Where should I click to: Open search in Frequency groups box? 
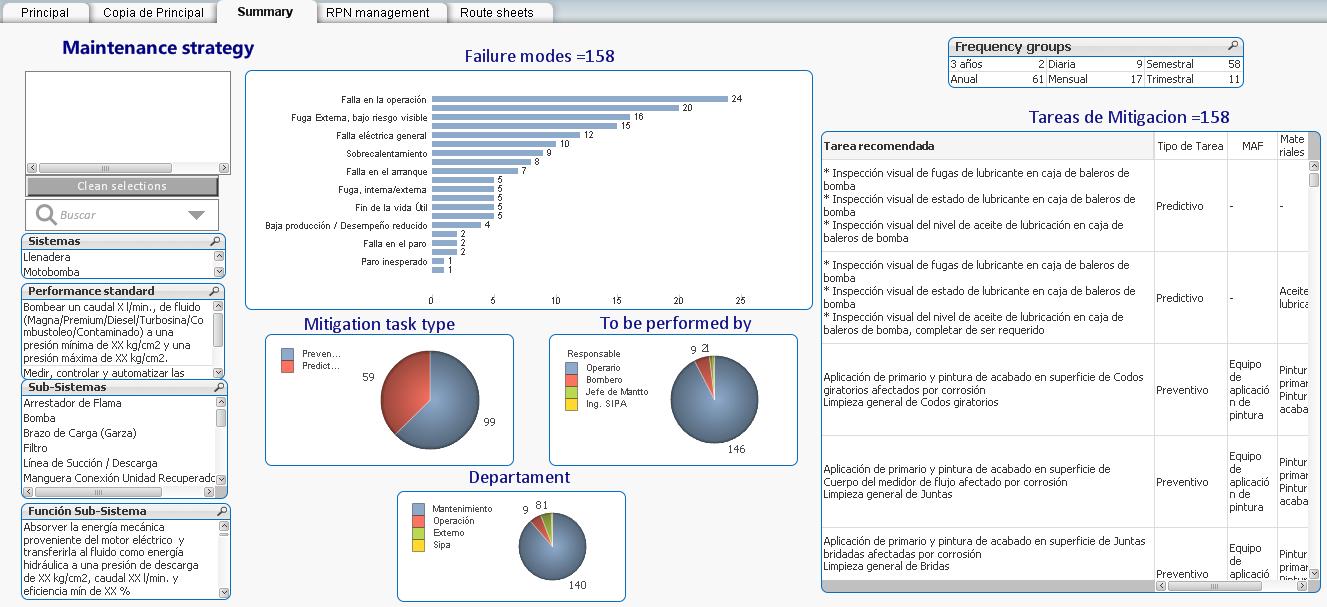[x=1233, y=47]
